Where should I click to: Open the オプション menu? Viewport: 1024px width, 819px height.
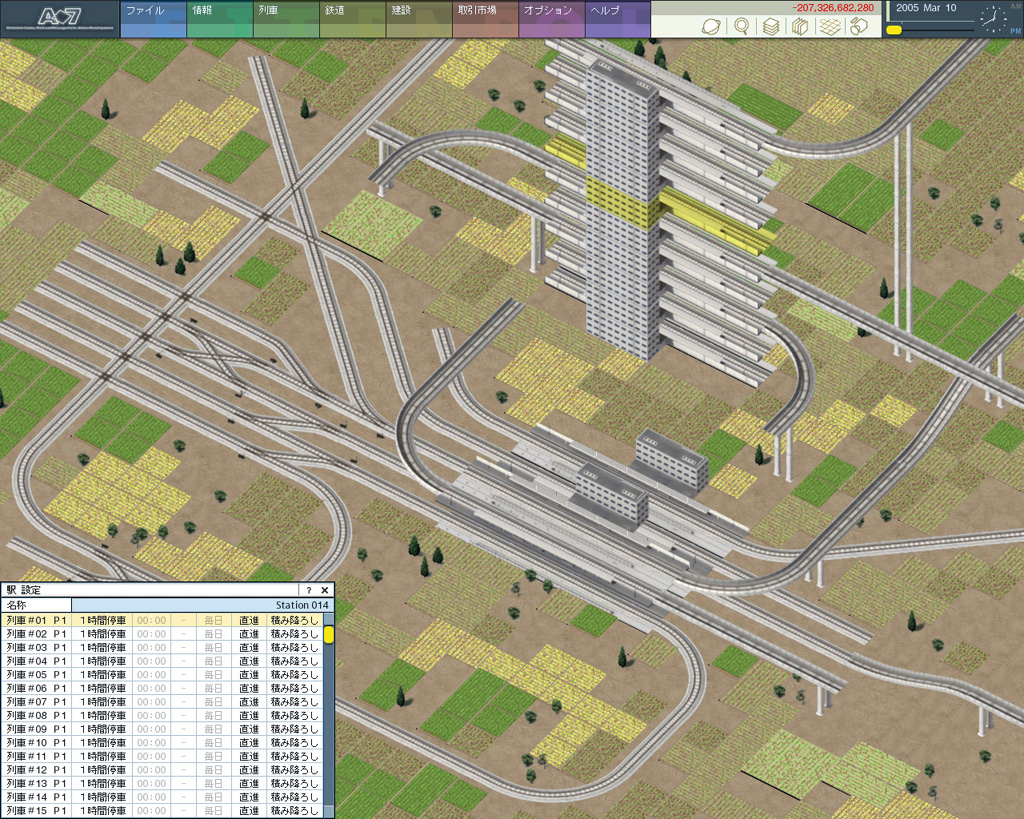[552, 19]
